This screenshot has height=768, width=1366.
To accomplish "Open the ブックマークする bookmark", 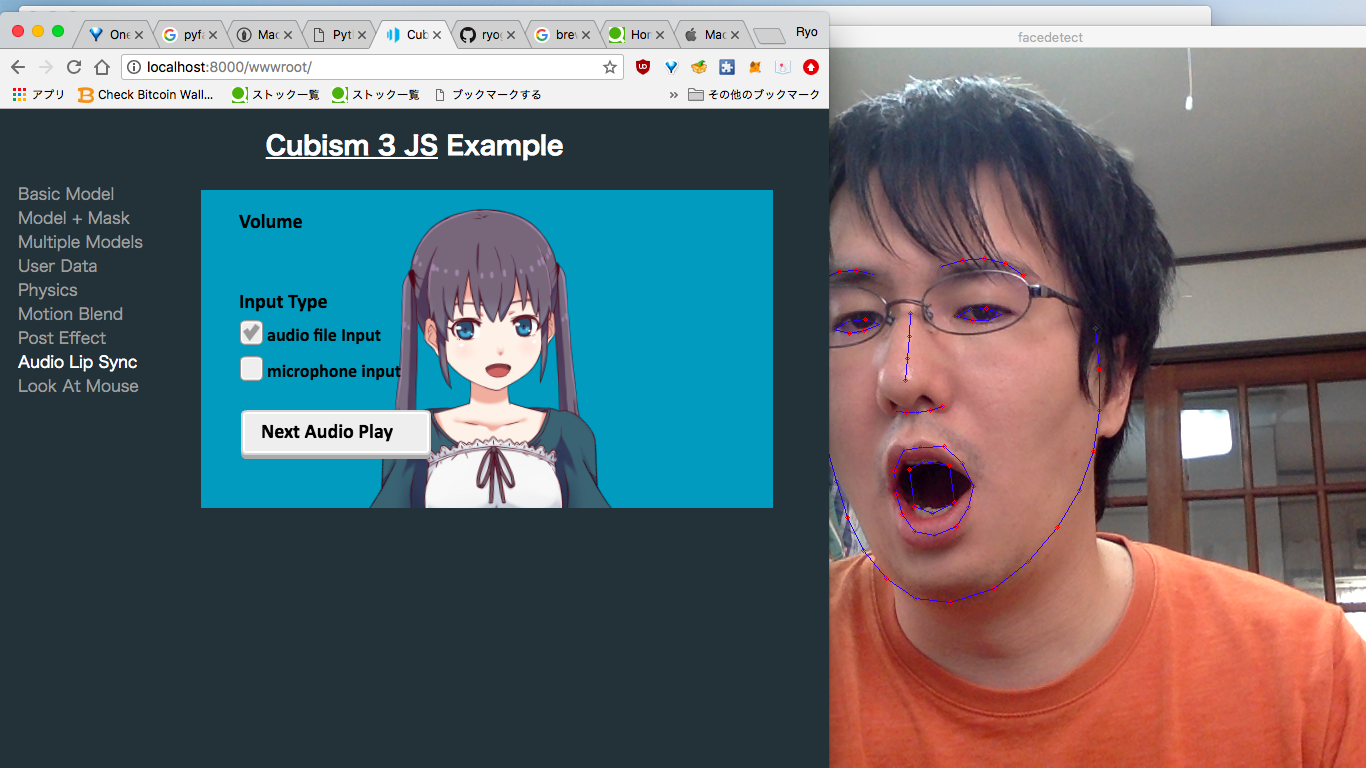I will point(488,95).
